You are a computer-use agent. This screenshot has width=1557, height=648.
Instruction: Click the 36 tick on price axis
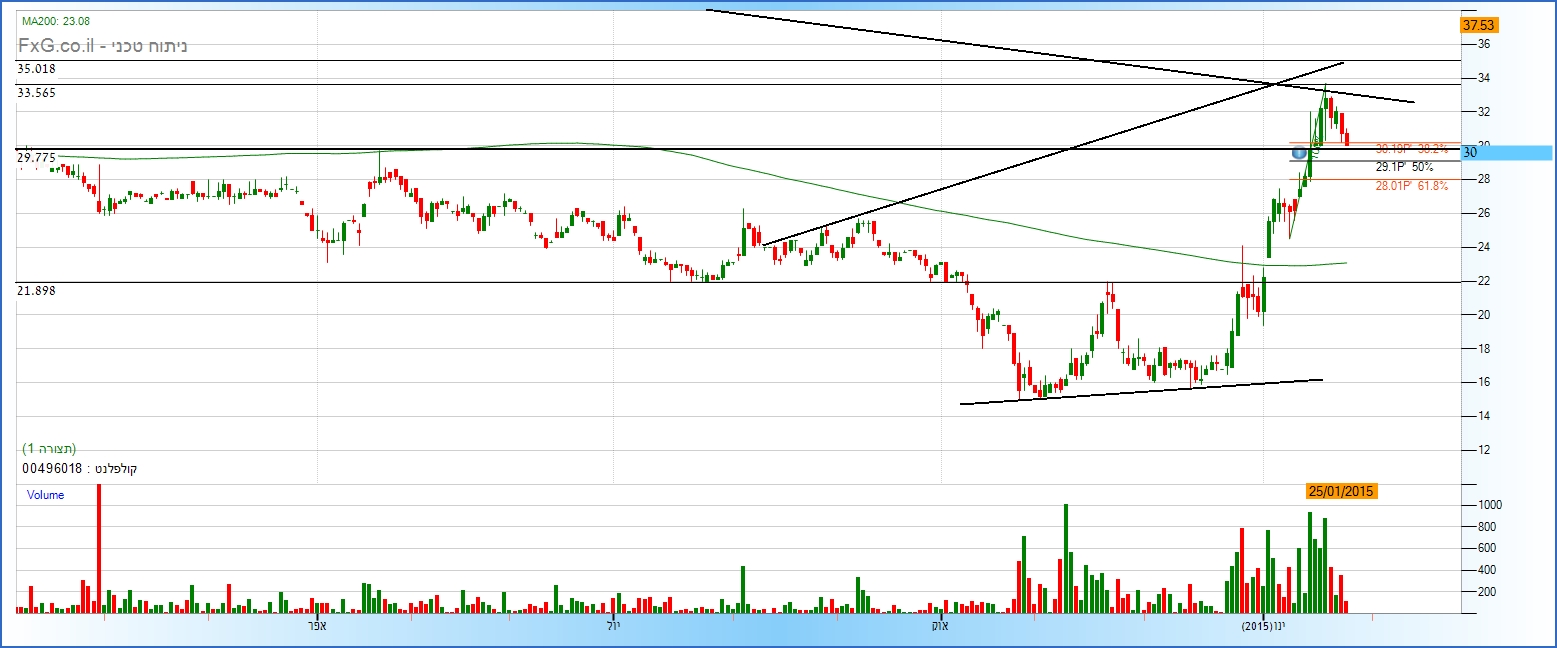[1484, 44]
